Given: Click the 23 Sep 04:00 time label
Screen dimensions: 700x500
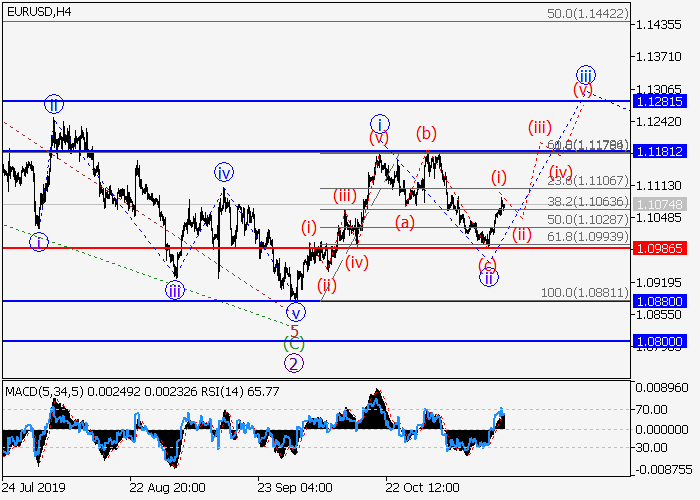Looking at the screenshot, I should coord(295,488).
